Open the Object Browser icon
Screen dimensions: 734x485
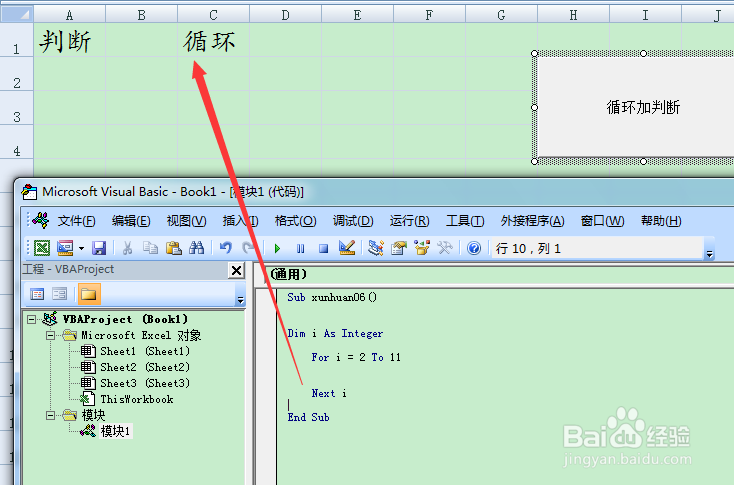coord(422,248)
